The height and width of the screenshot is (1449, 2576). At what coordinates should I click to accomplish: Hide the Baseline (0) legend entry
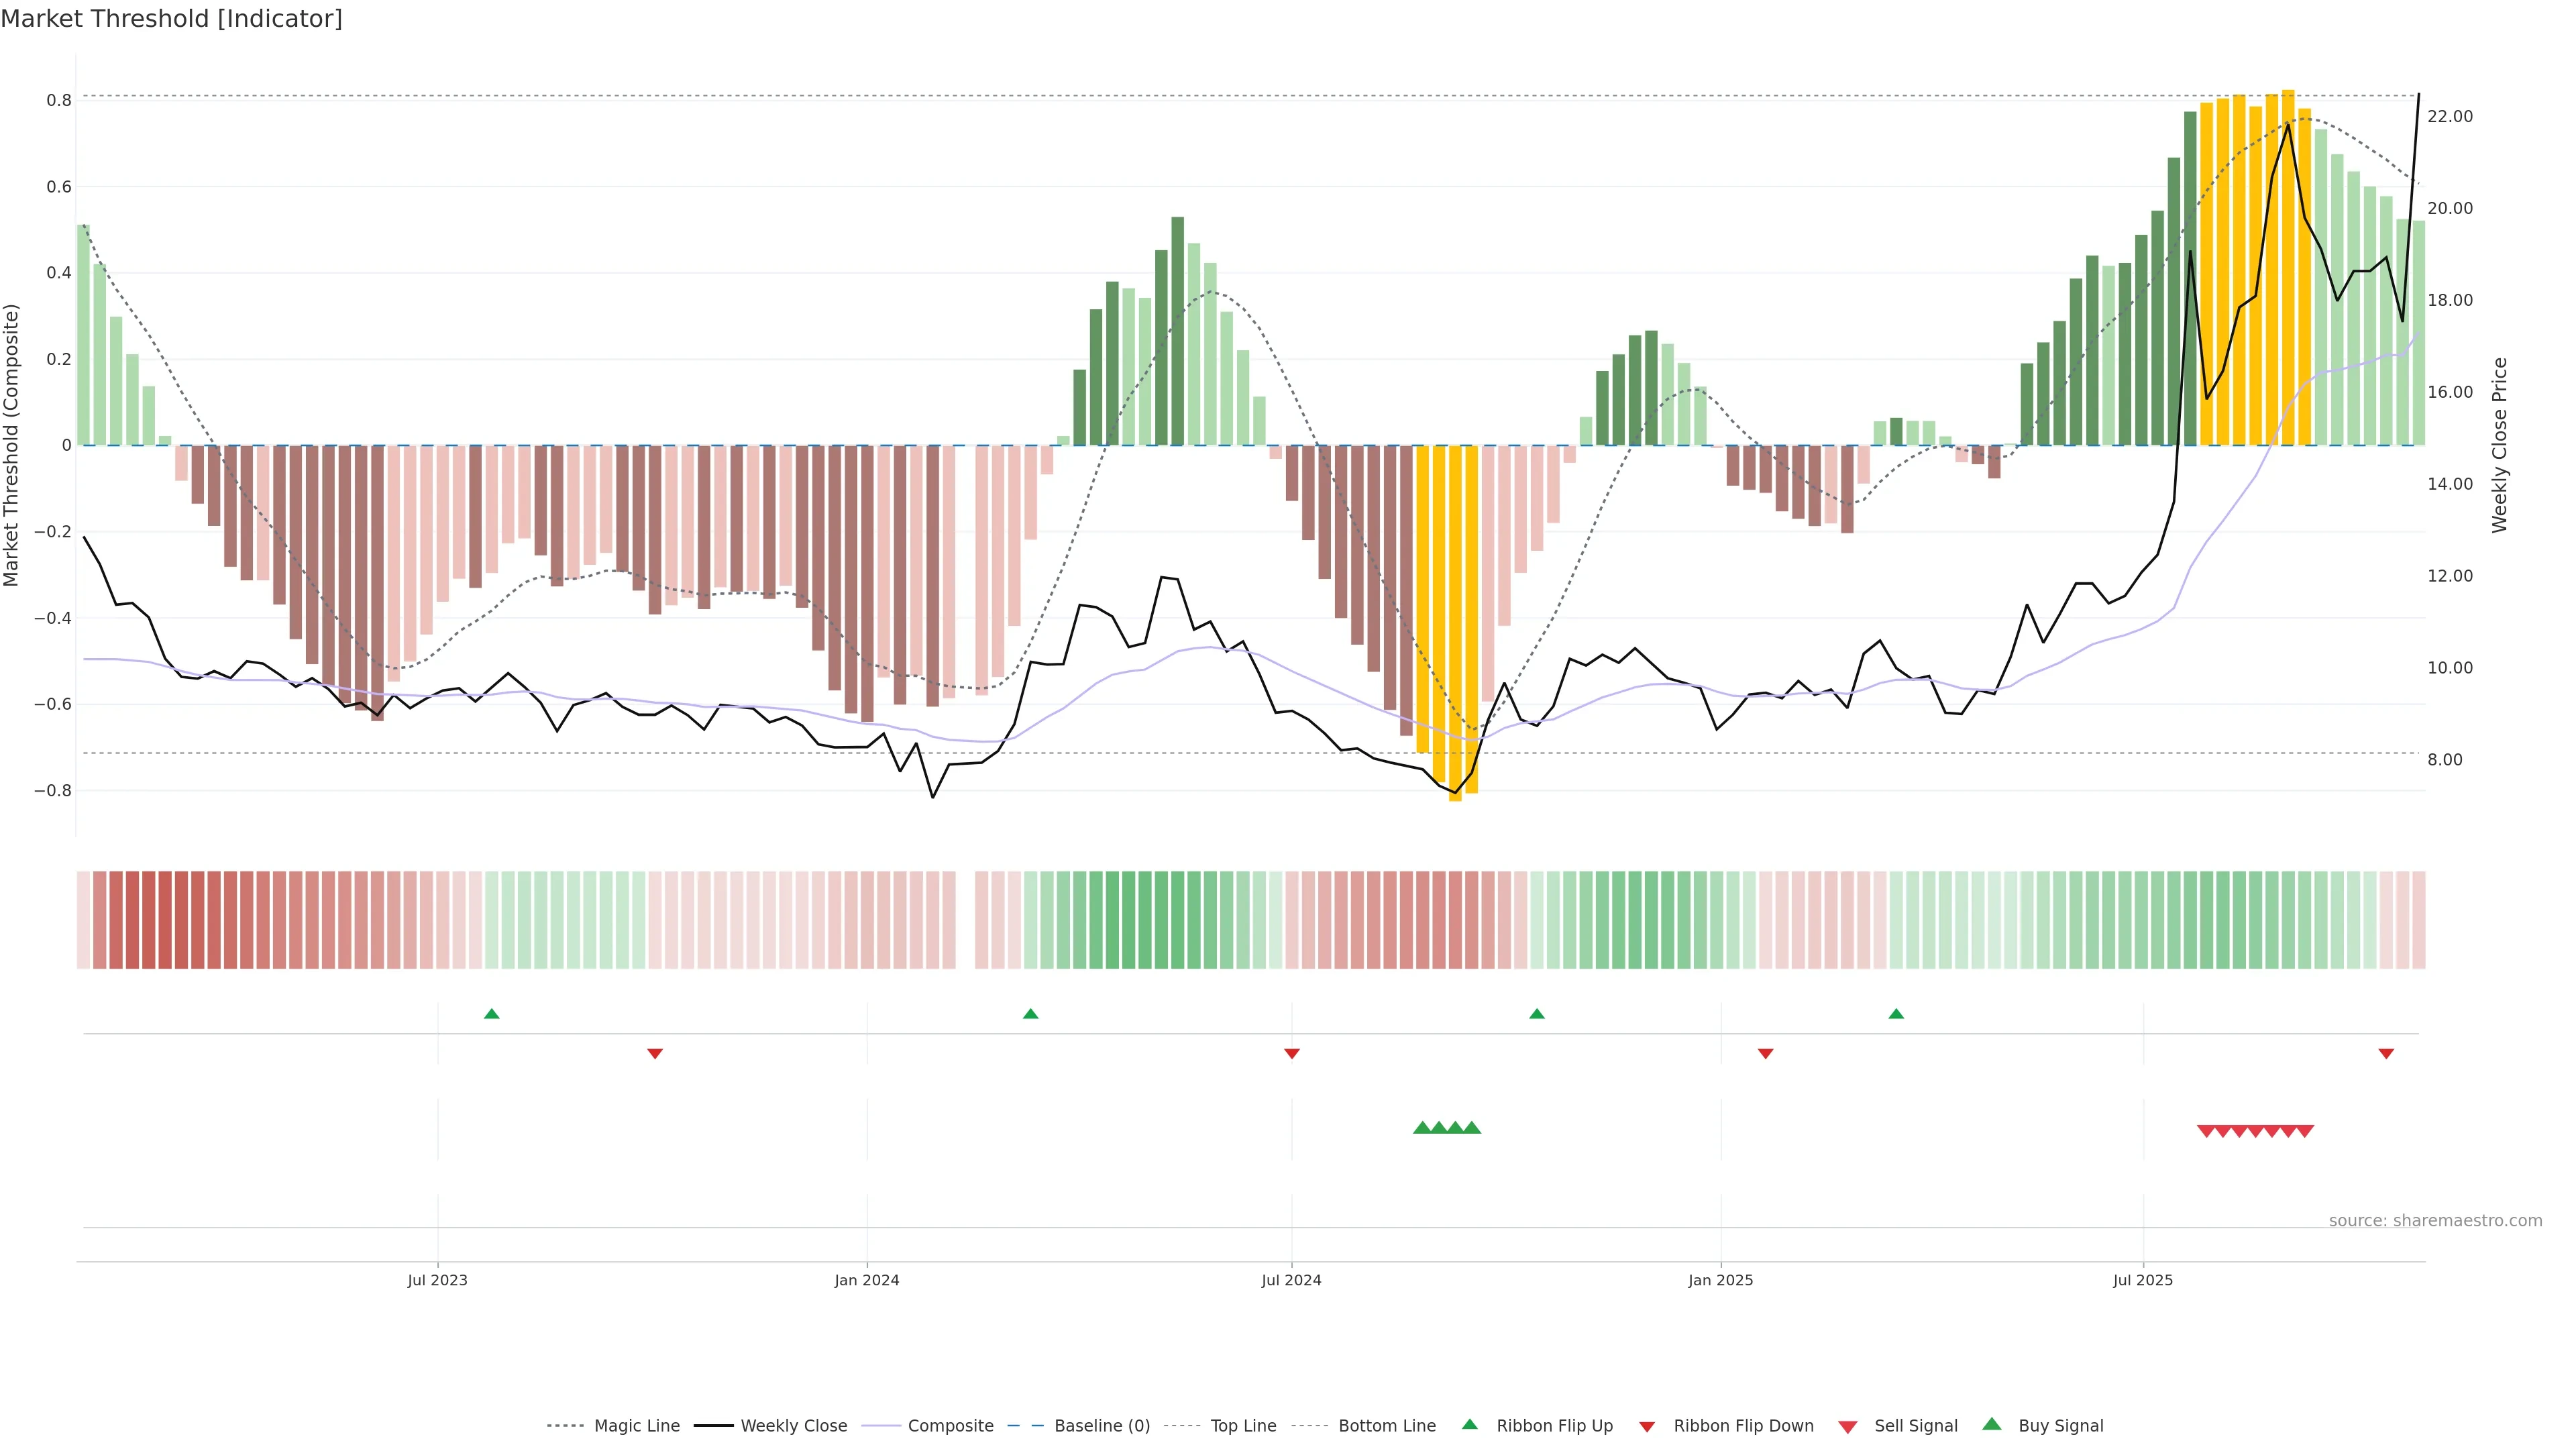pyautogui.click(x=1102, y=1426)
